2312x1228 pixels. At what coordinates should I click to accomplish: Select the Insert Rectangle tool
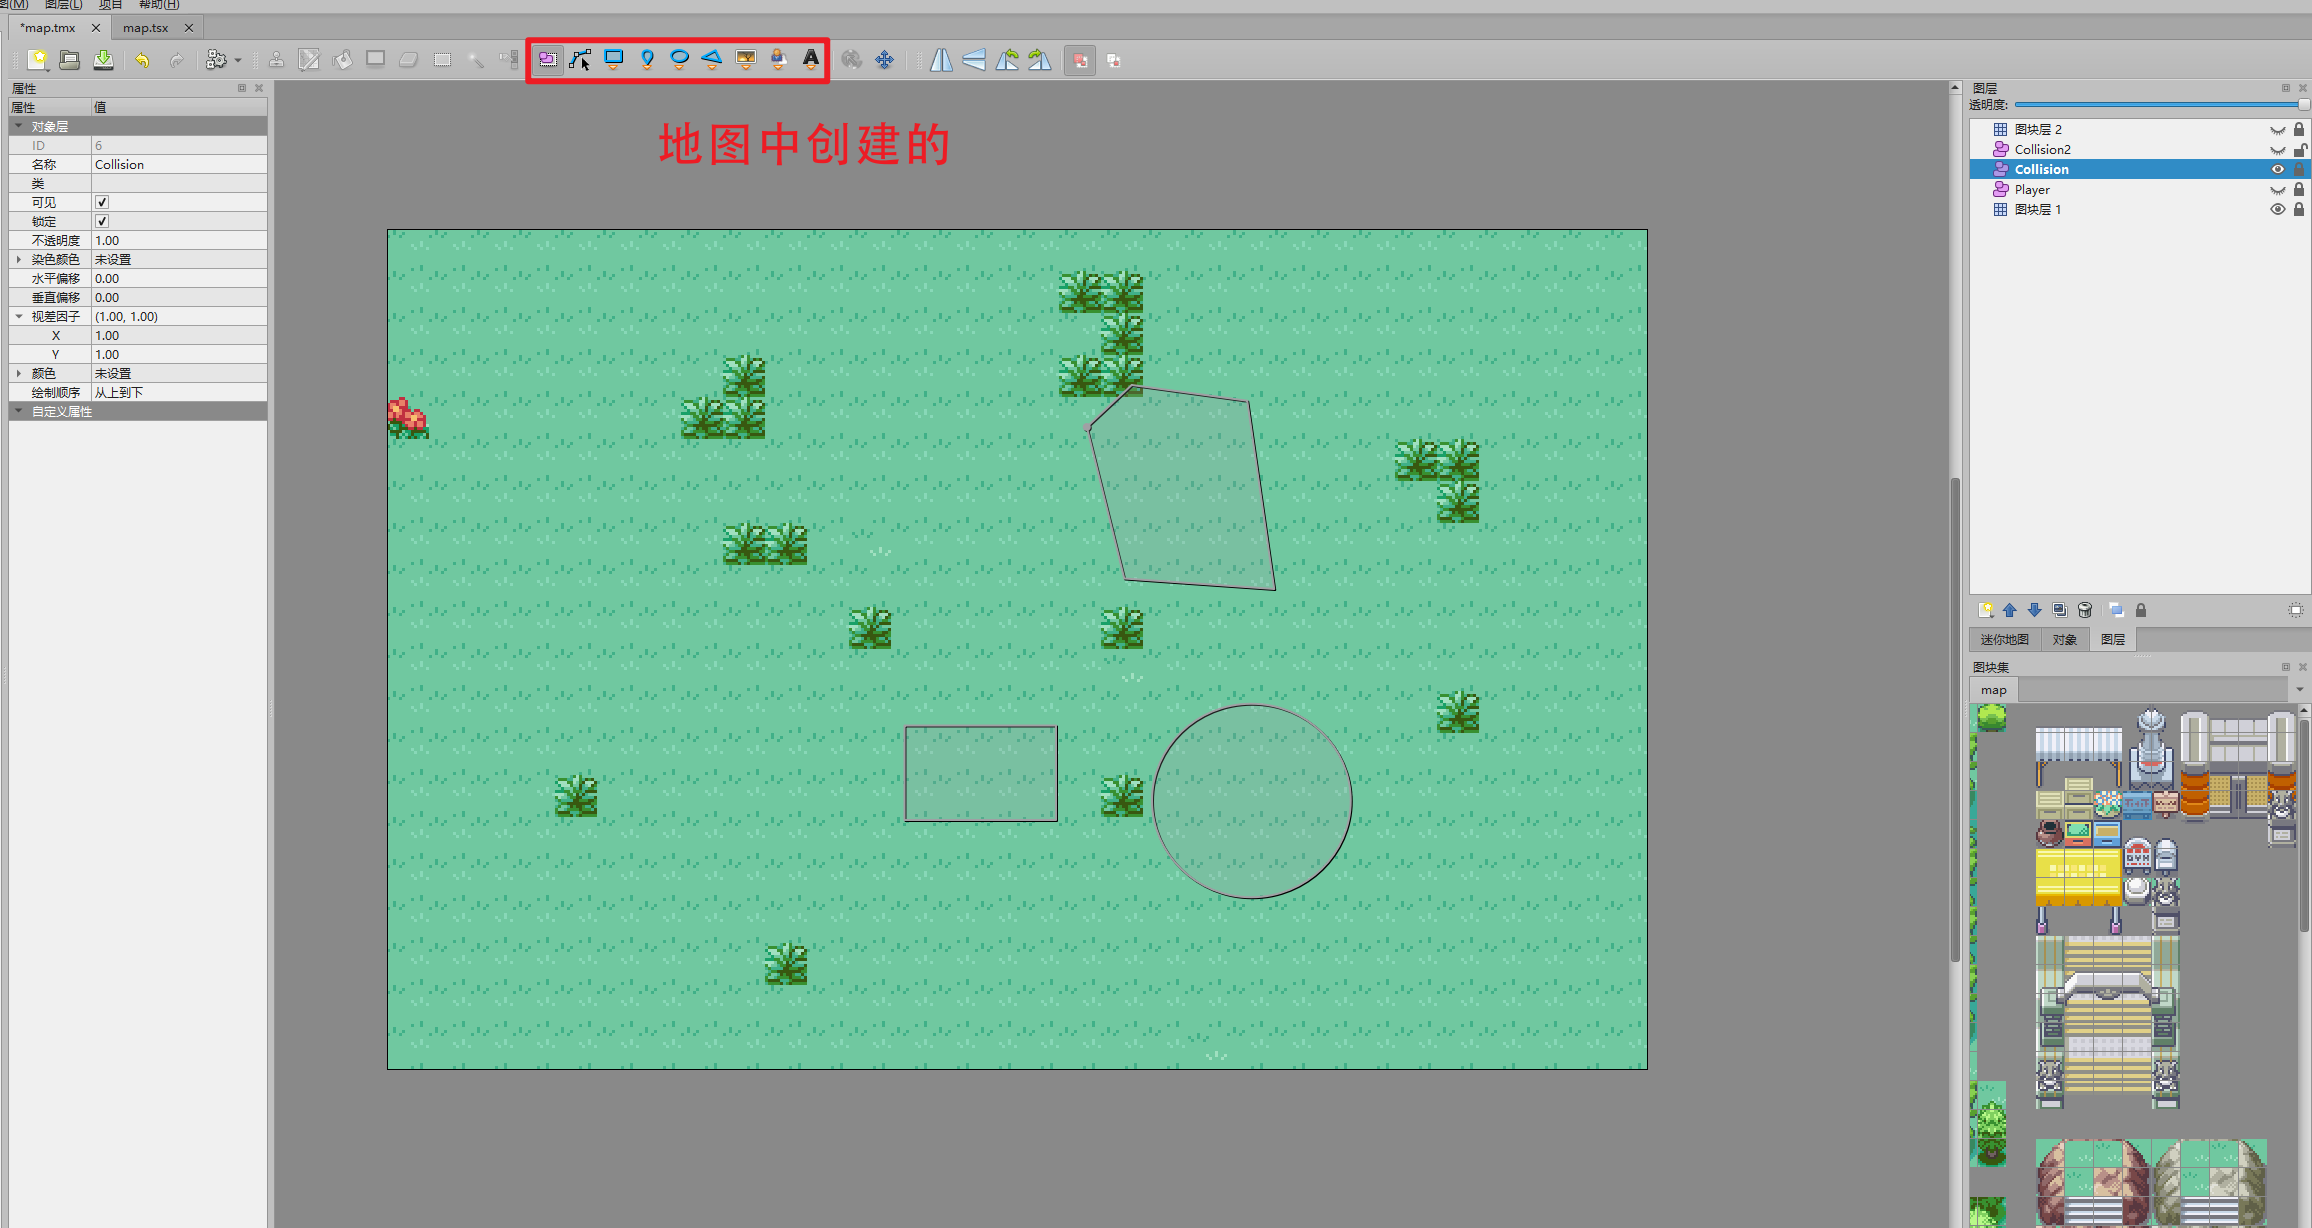point(614,60)
